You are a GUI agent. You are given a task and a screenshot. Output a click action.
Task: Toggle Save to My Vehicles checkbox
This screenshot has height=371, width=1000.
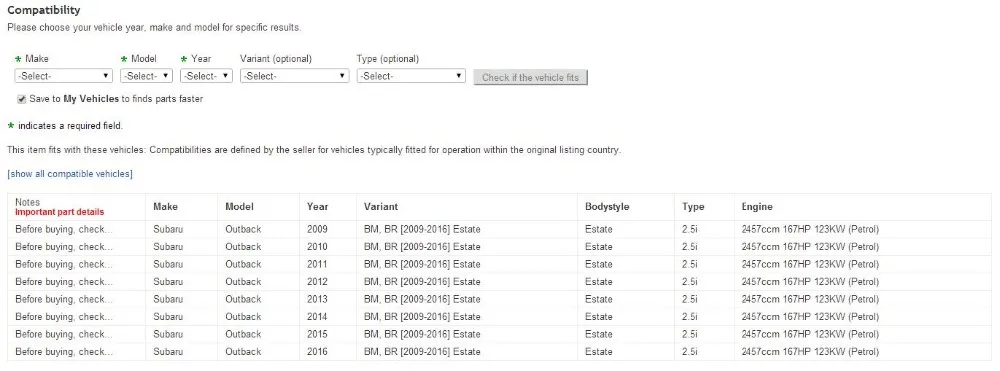point(22,99)
